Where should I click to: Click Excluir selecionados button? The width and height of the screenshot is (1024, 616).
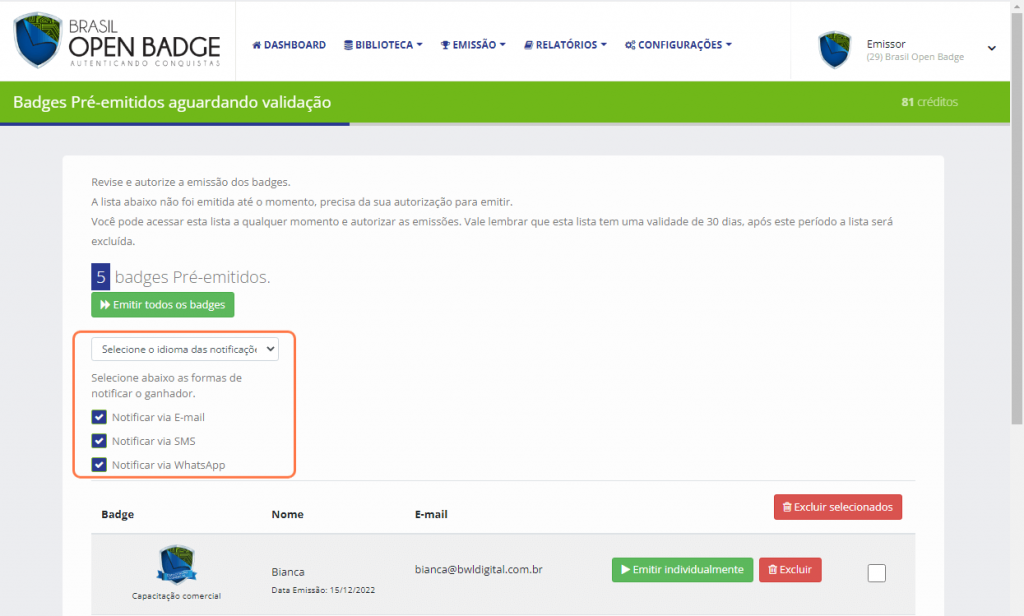838,507
